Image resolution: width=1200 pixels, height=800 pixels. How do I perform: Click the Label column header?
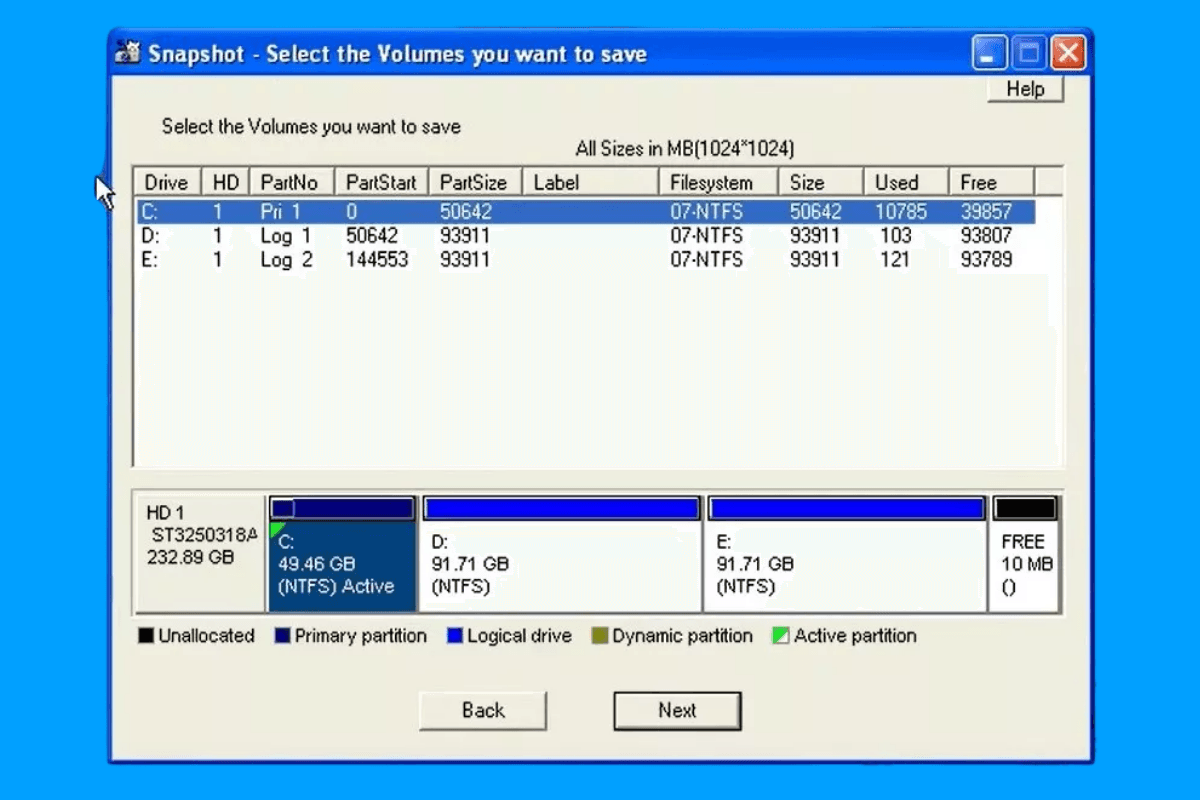(590, 182)
